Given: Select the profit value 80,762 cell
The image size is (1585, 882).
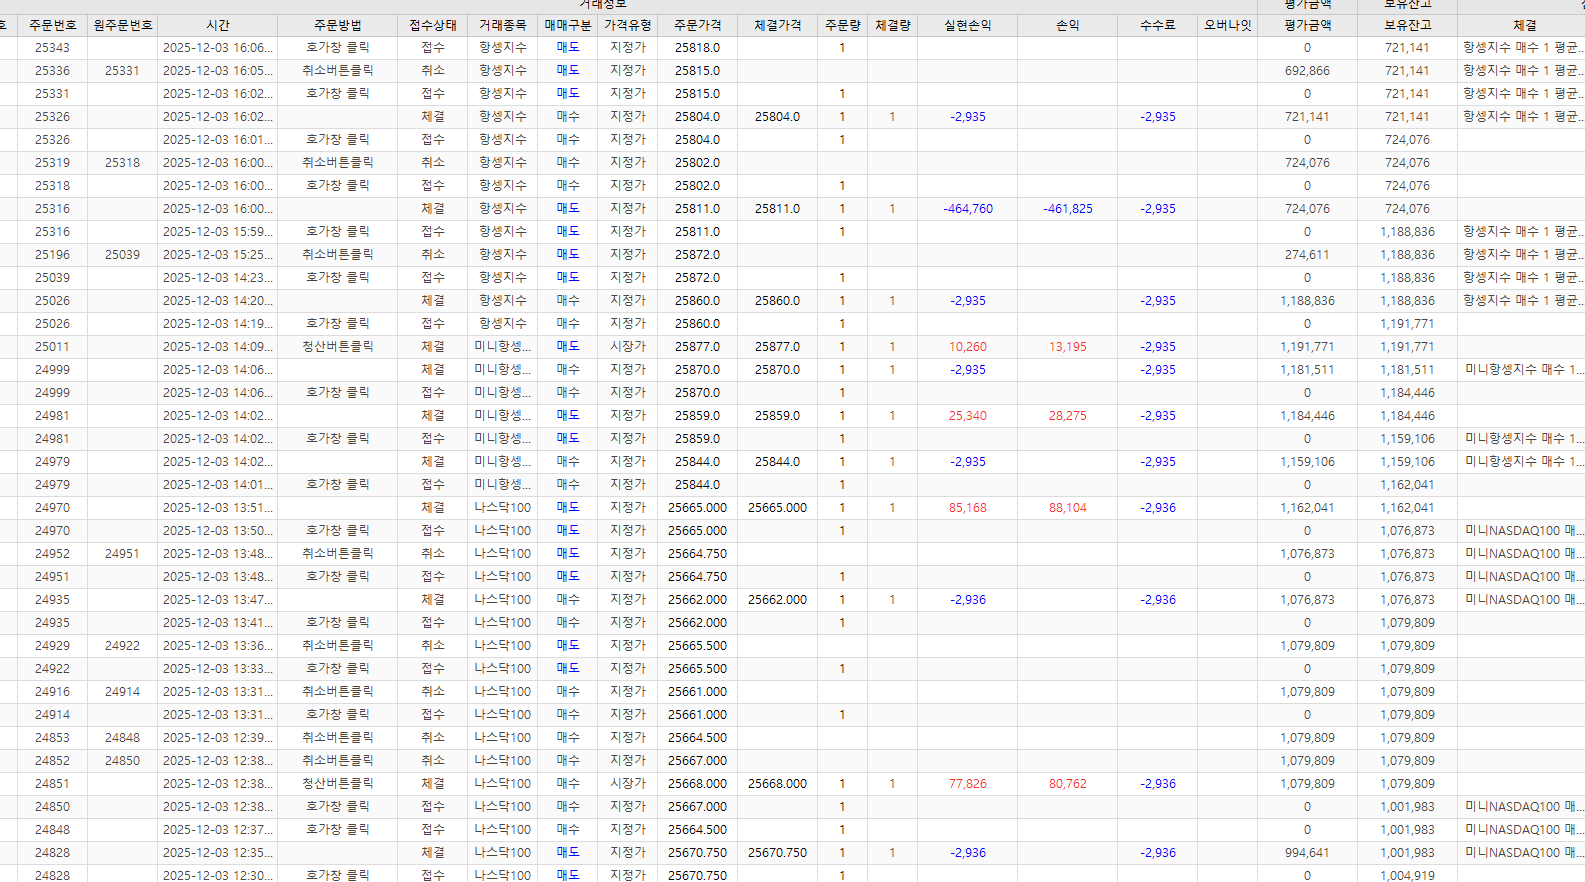Looking at the screenshot, I should click(1067, 783).
